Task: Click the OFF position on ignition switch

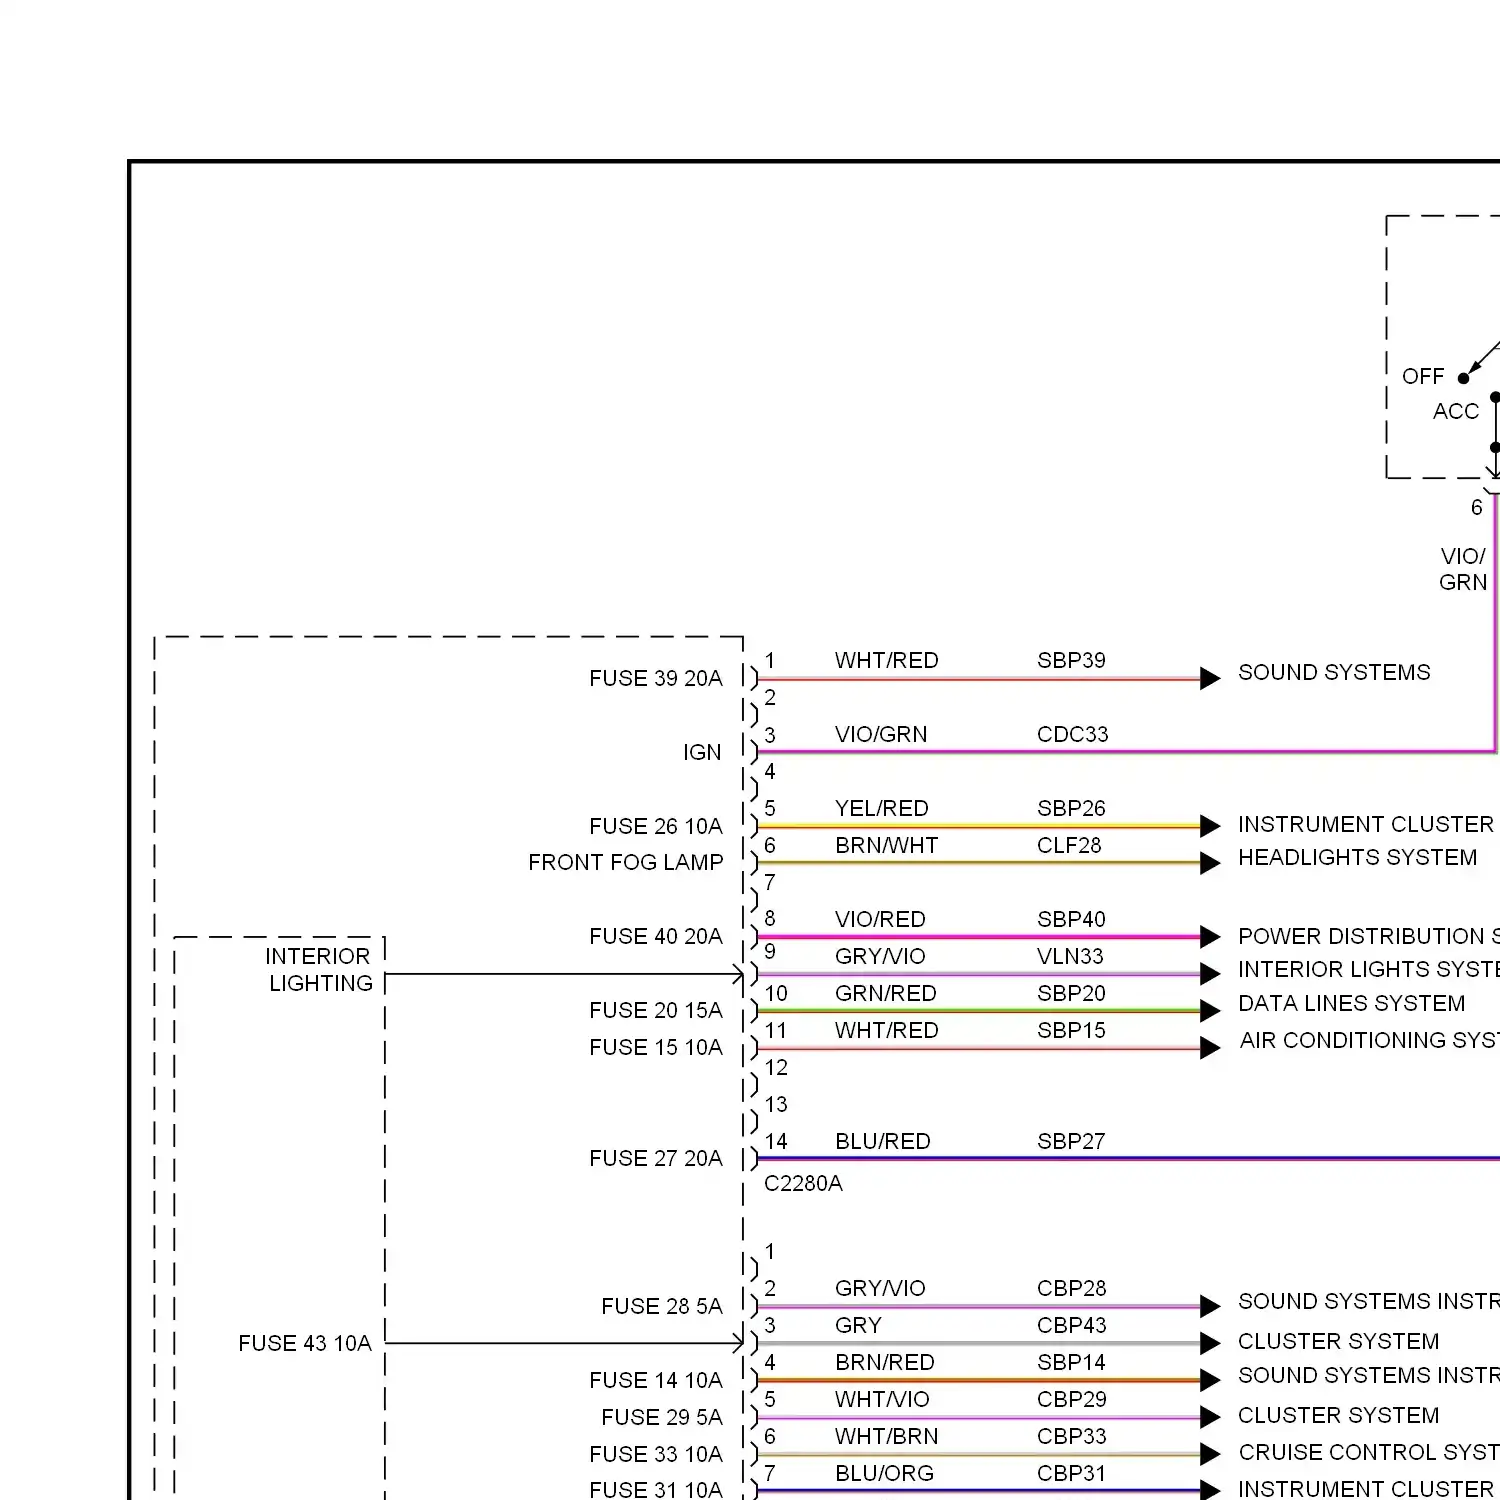Action: 1423,376
